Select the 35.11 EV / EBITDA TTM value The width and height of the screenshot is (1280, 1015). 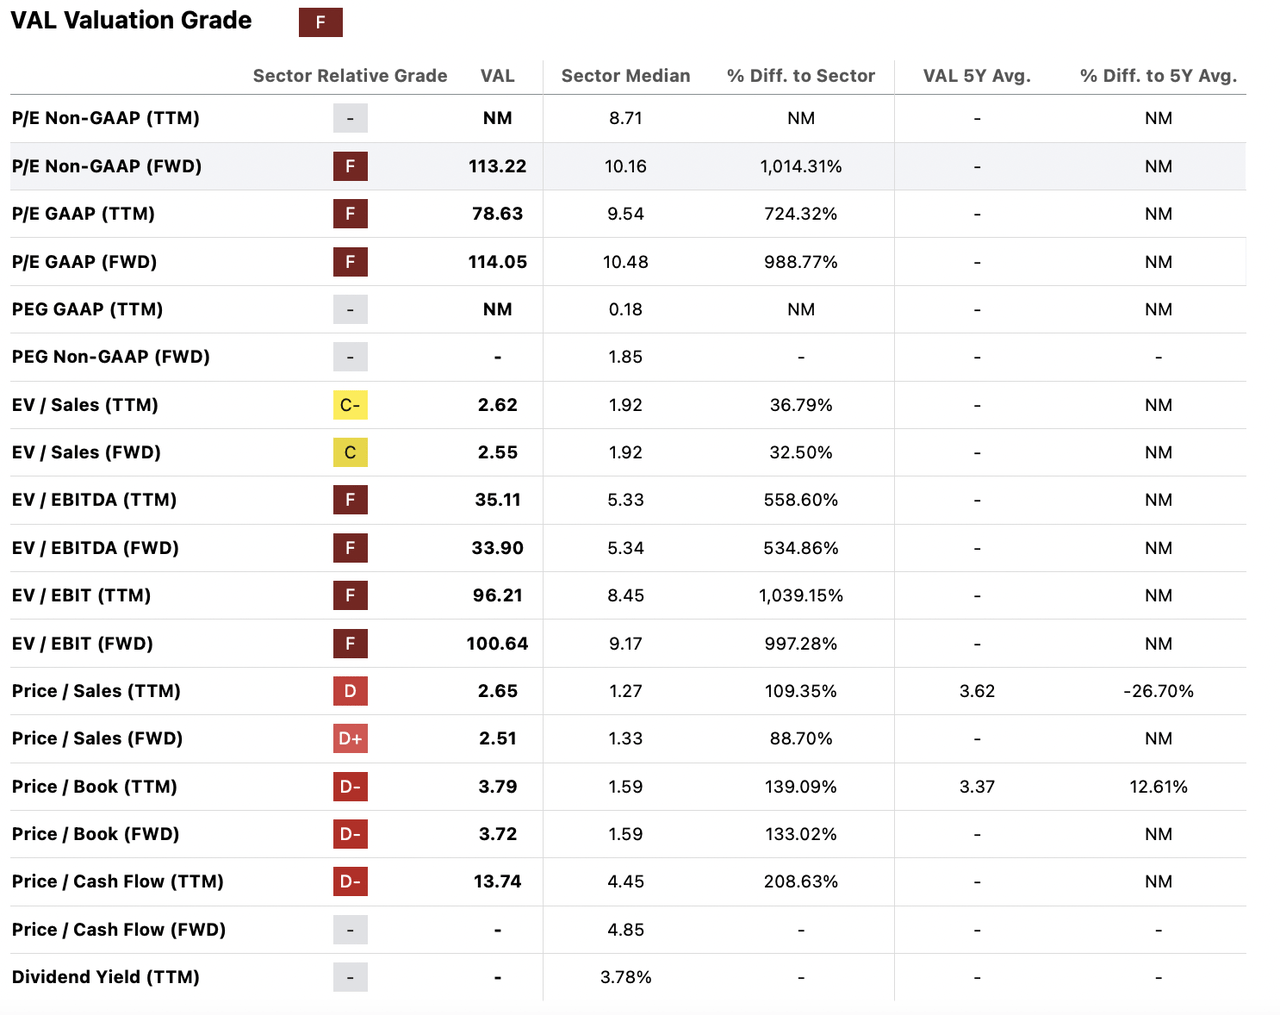tap(497, 500)
